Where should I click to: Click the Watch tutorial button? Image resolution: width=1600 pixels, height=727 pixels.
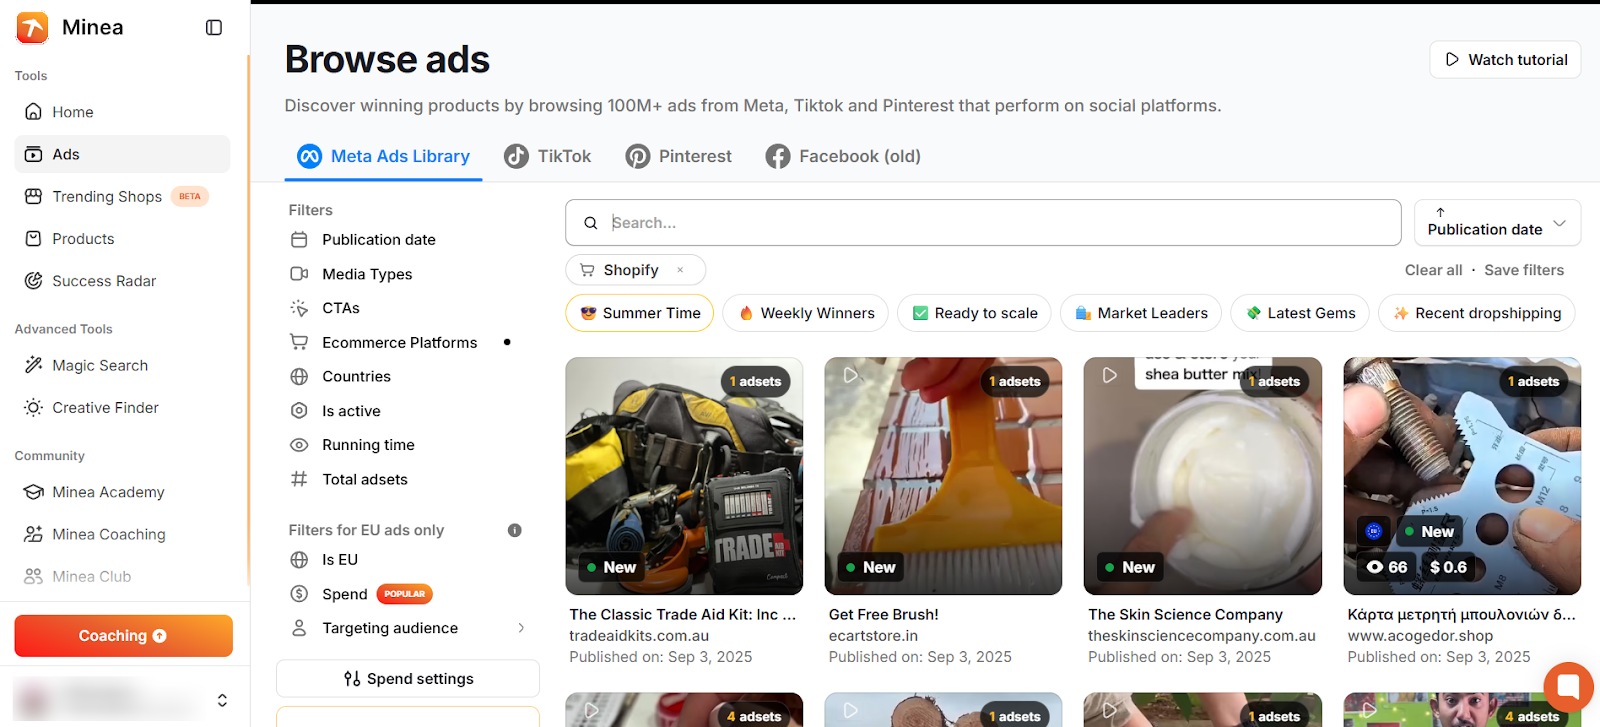[x=1505, y=60]
